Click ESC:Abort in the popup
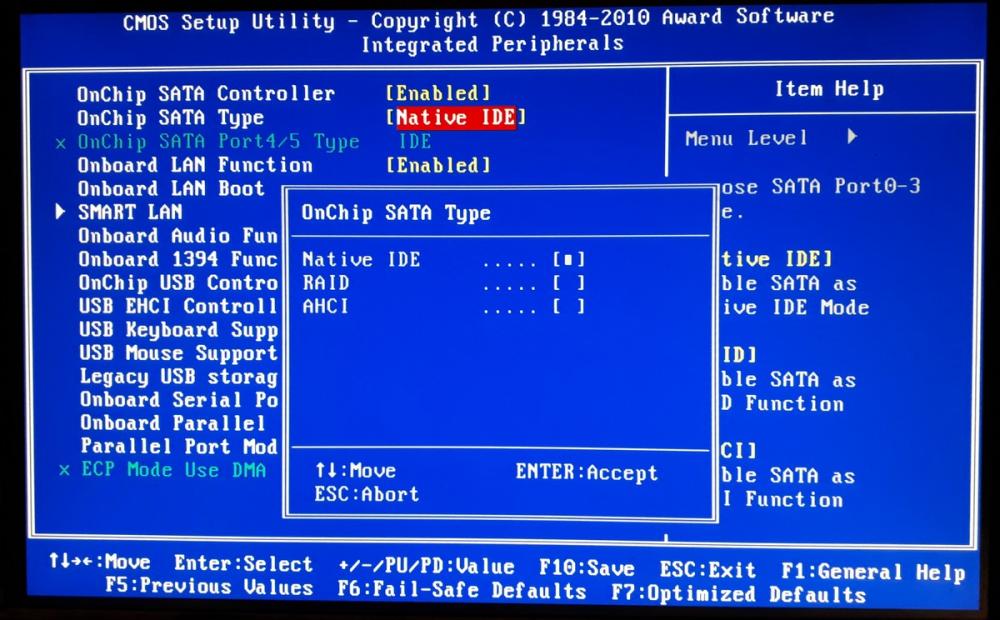 pyautogui.click(x=367, y=494)
